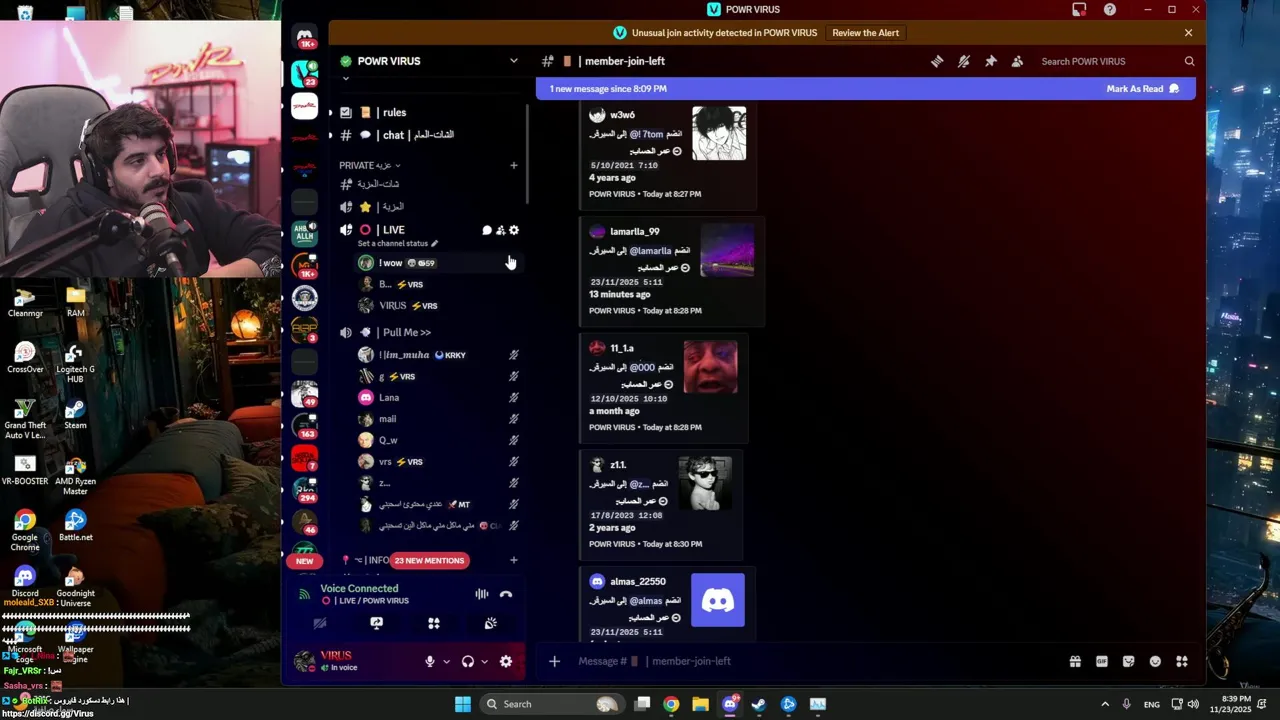Open File Explorer from the taskbar
Viewport: 1280px width, 720px height.
point(701,704)
